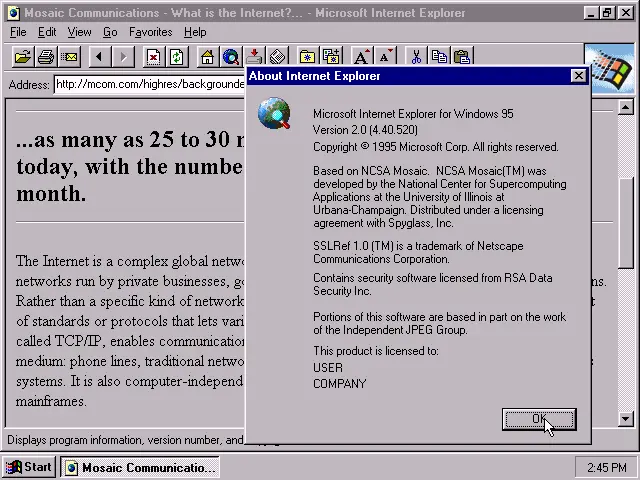Screen dimensions: 640x480
Task: Open the Windows Start button
Action: coord(29,467)
